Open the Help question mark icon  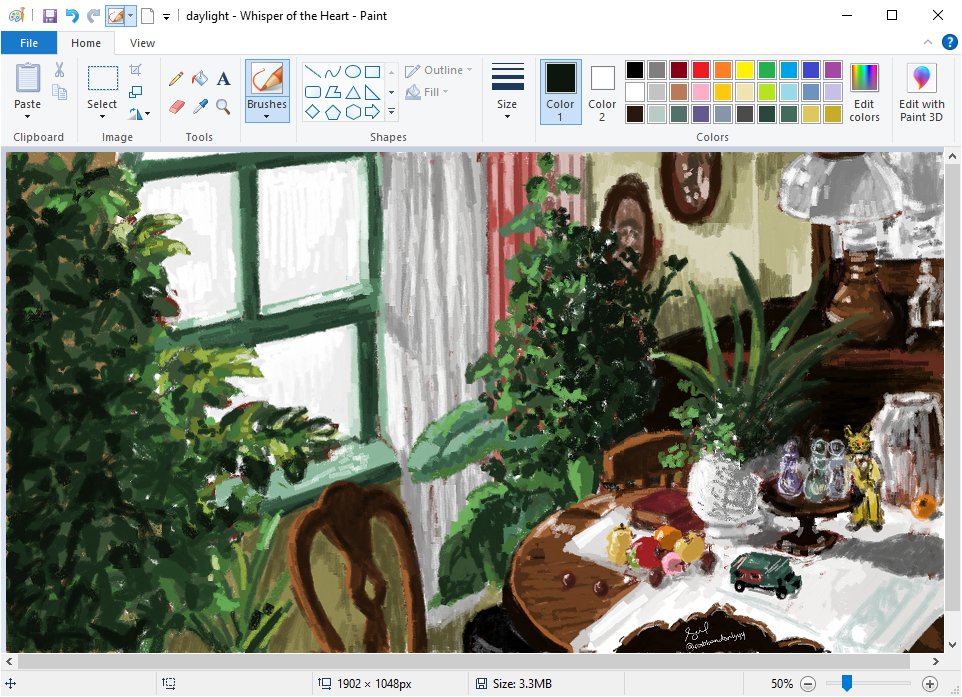949,42
